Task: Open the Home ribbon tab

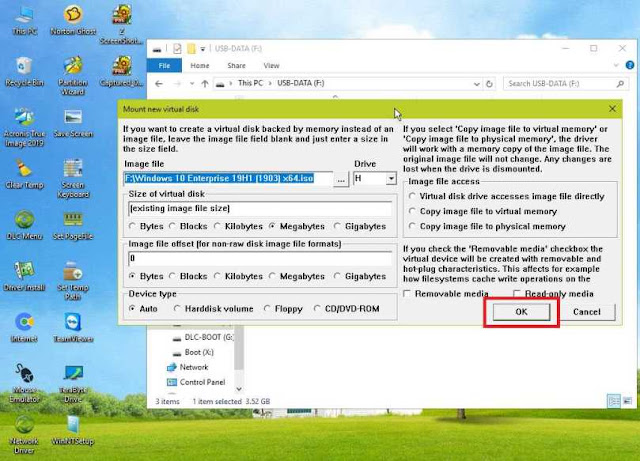Action: (200, 65)
